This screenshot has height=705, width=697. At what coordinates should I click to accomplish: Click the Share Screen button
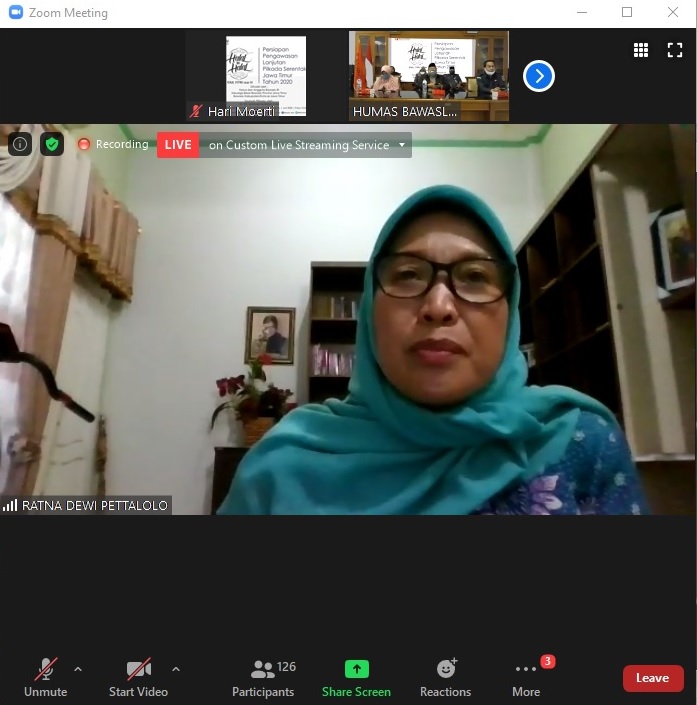coord(356,677)
